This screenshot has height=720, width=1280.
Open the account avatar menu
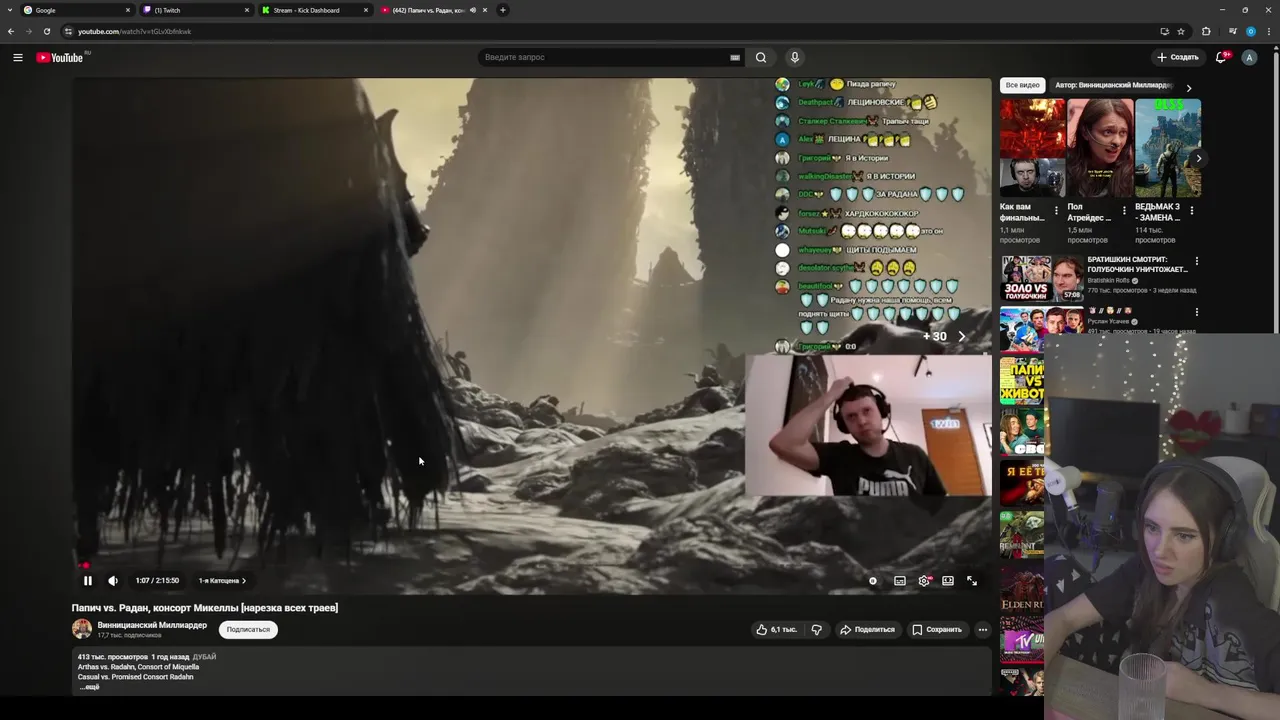(1249, 58)
